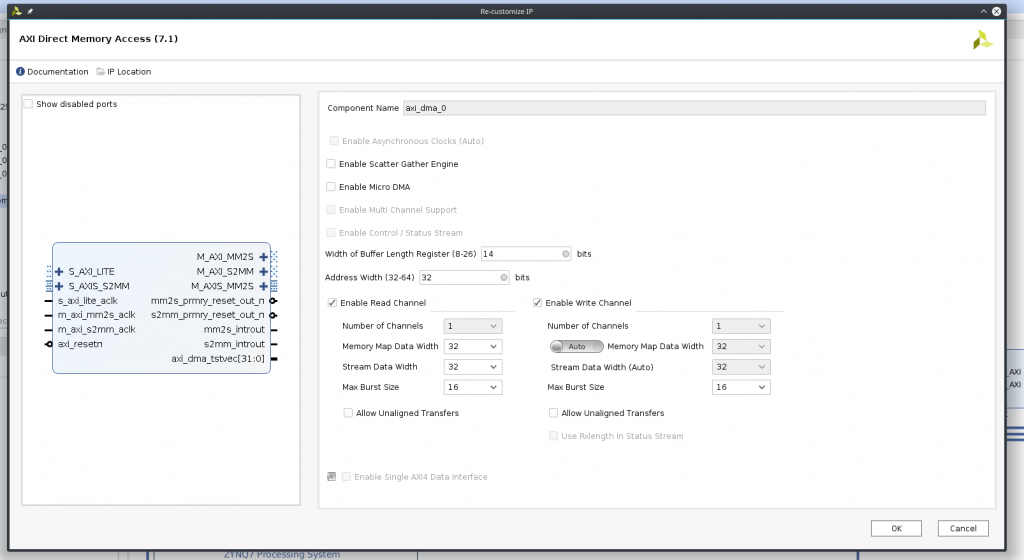Open write channel Stream Data Width (Auto) dropdown
Screen dimensions: 1024x560
click(x=741, y=367)
